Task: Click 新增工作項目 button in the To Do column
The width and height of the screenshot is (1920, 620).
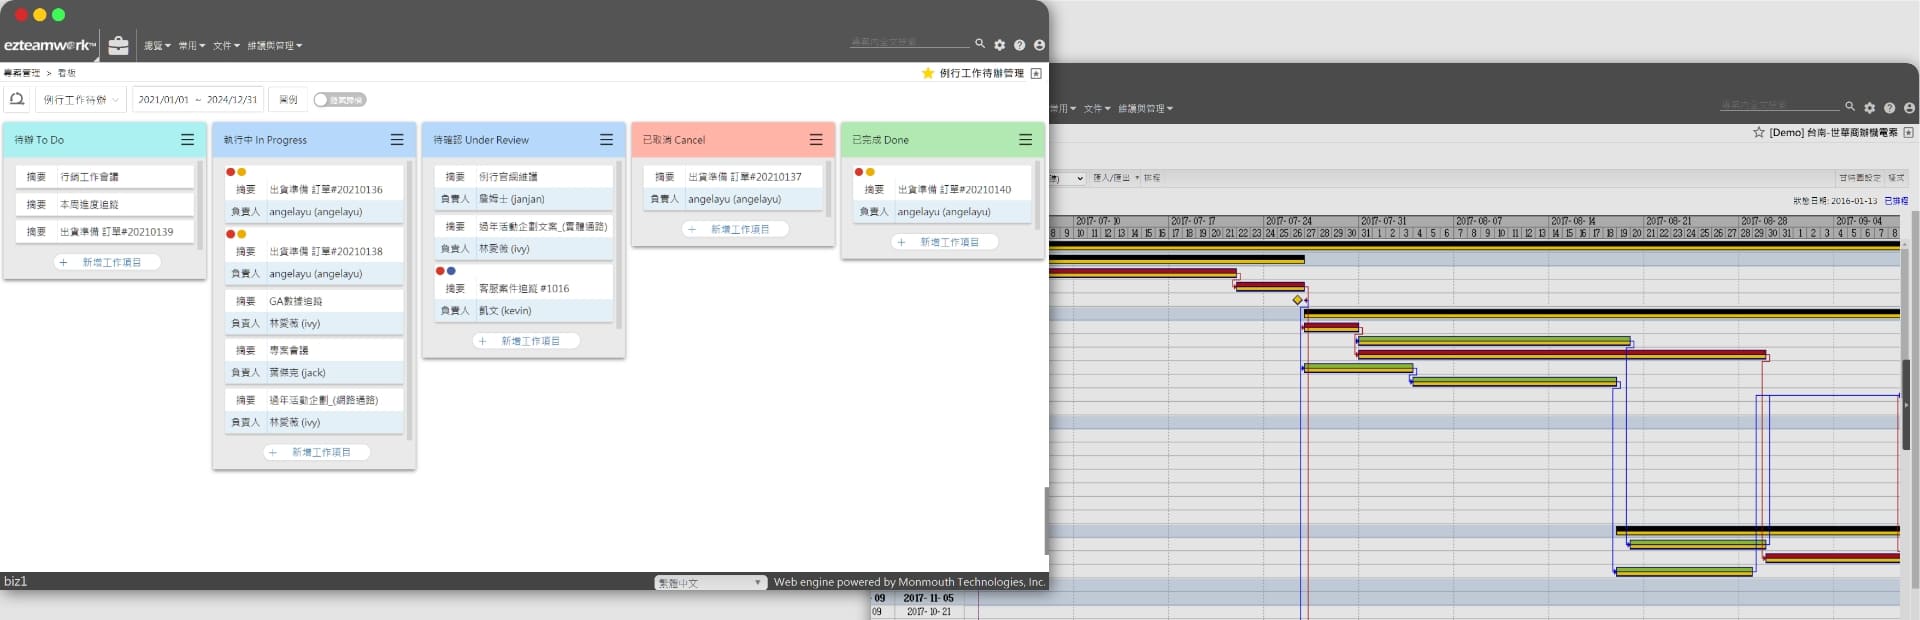Action: [x=107, y=262]
